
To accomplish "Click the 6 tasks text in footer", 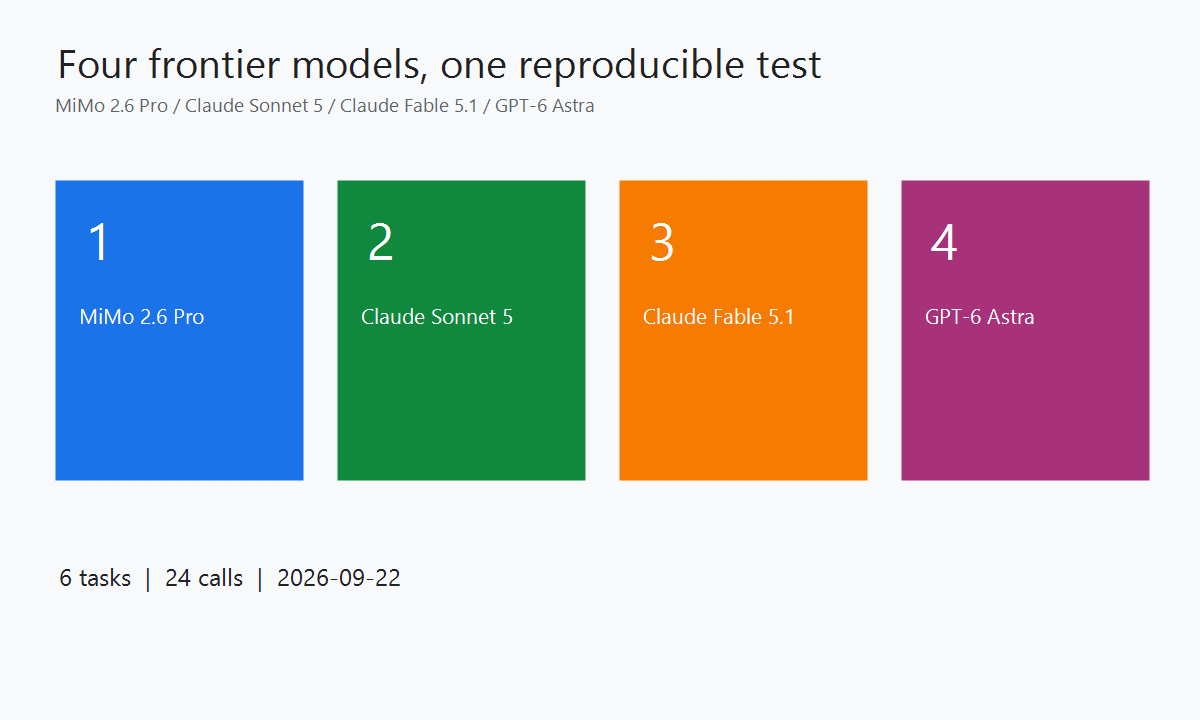I will [x=95, y=578].
